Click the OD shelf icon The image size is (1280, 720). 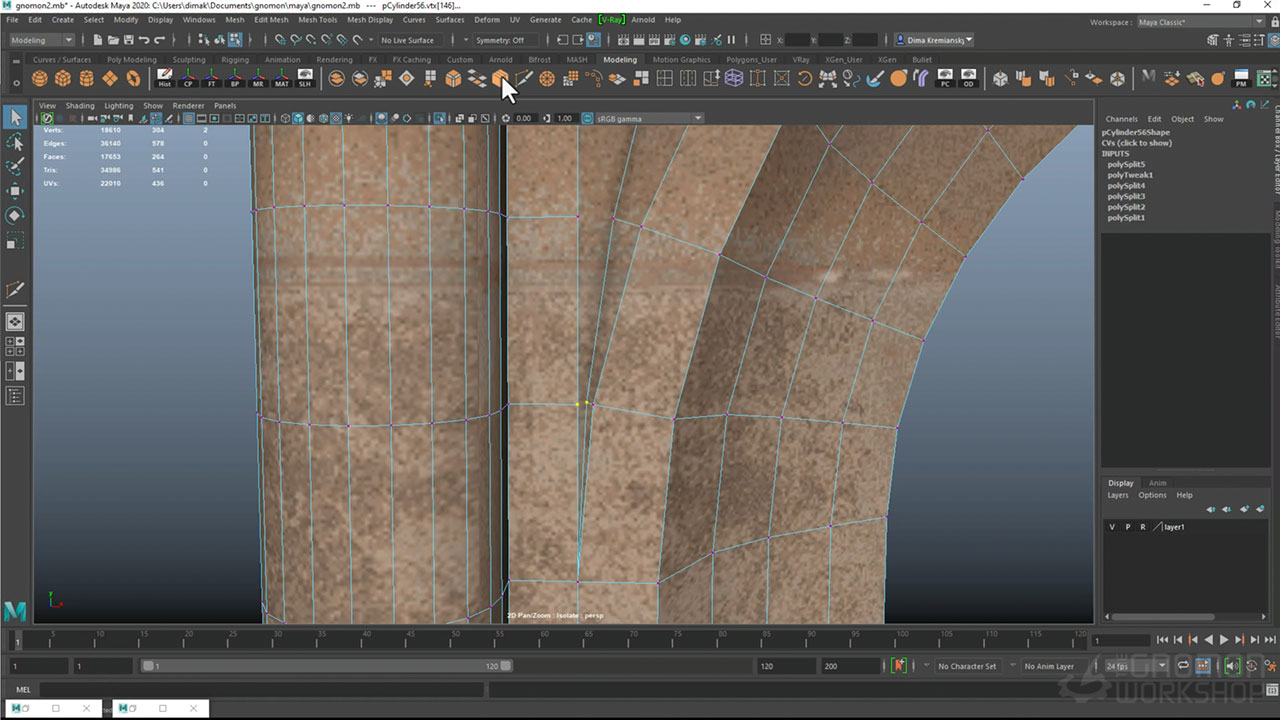[968, 78]
